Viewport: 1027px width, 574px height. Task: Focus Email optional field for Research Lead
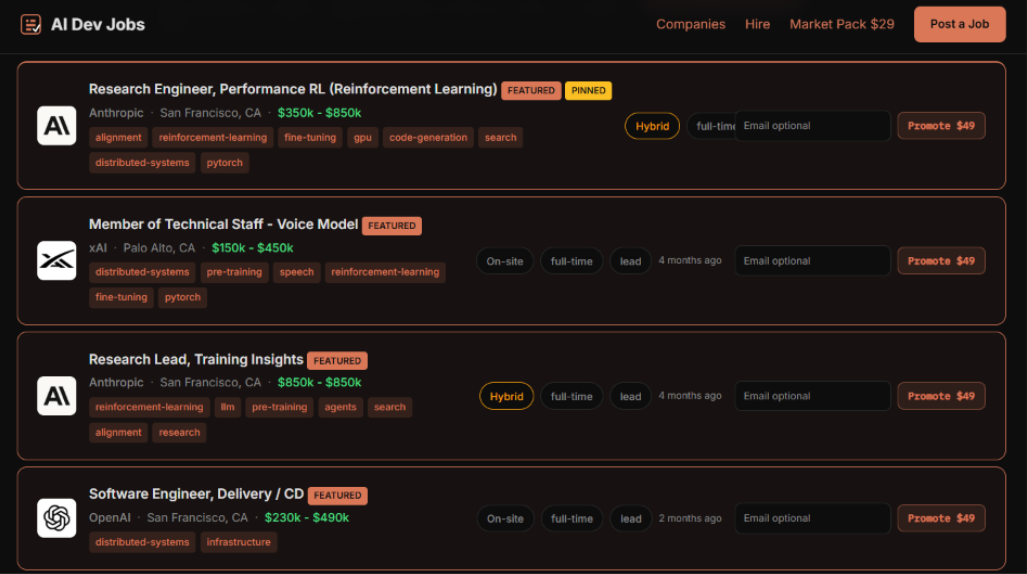click(x=812, y=396)
